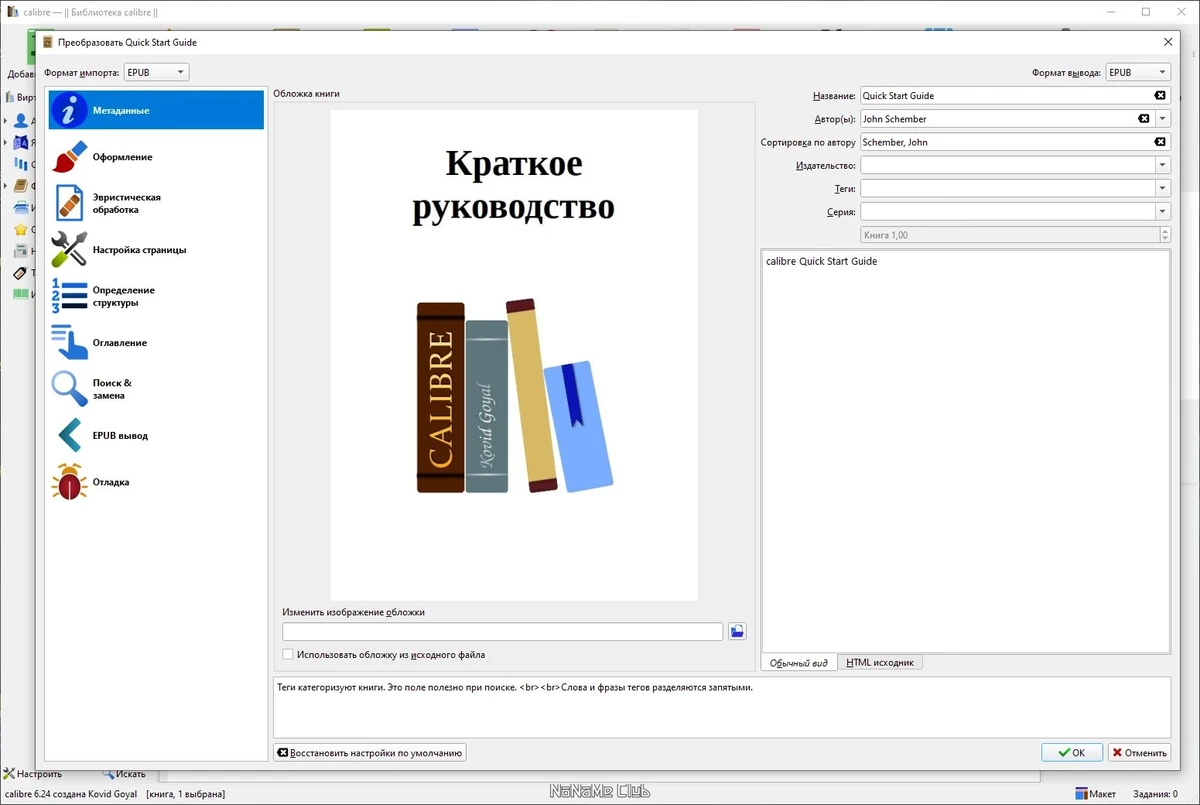Expand the Теги dropdown

point(1163,188)
